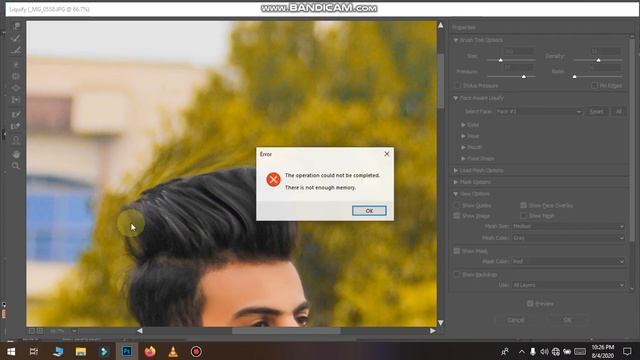
Task: Open VLC media player from taskbar
Action: [173, 351]
